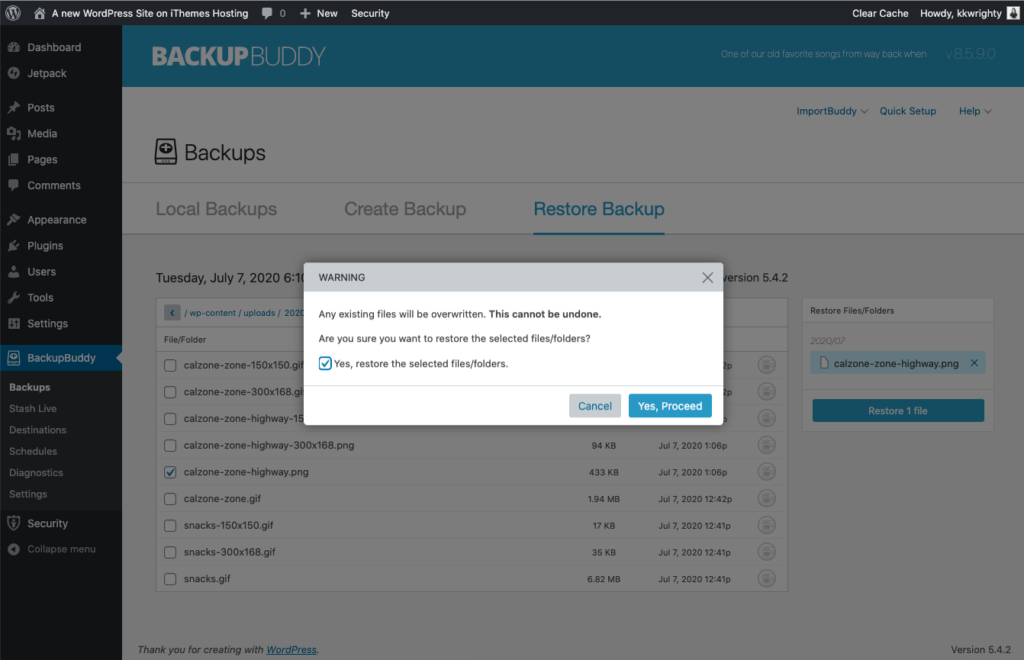The width and height of the screenshot is (1024, 660).
Task: Switch to the Local Backups tab
Action: pyautogui.click(x=216, y=209)
